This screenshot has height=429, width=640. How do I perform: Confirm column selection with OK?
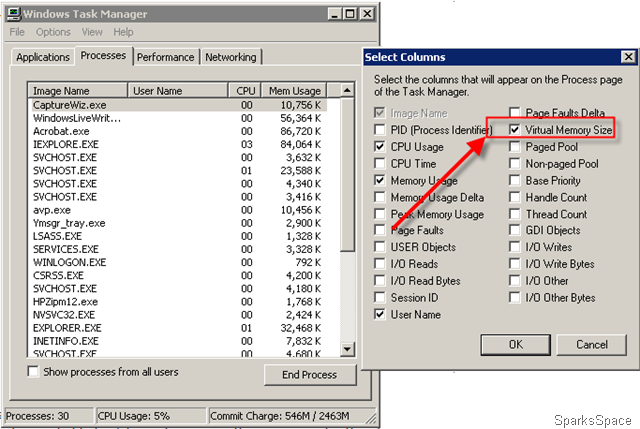click(x=516, y=345)
